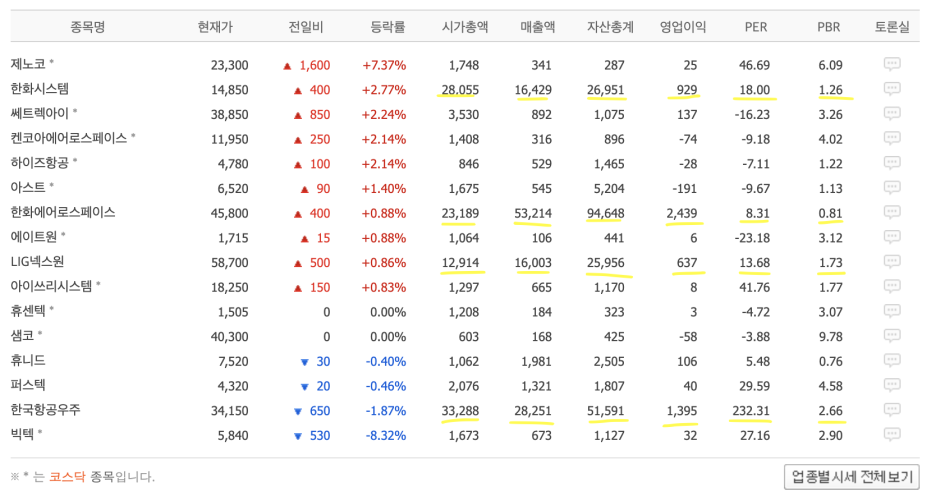This screenshot has width=936, height=496.
Task: Select the 46.69 PER value
Action: coord(755,65)
